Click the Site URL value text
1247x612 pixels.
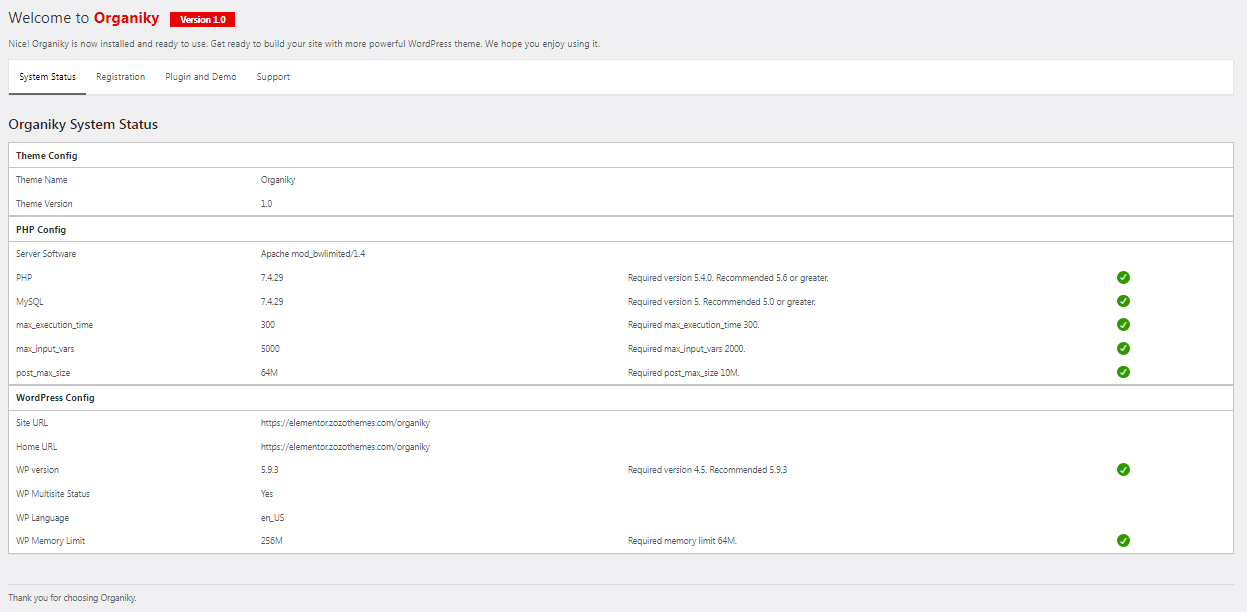345,423
